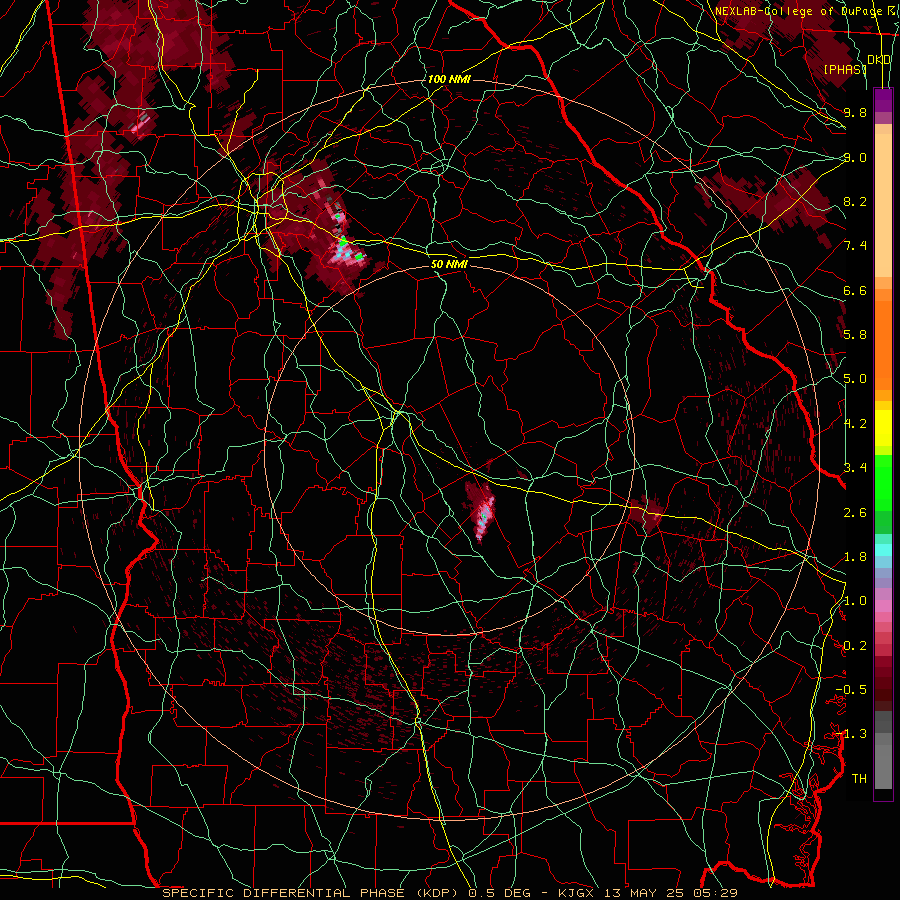Click the 9.8 value on the color scale

(855, 112)
